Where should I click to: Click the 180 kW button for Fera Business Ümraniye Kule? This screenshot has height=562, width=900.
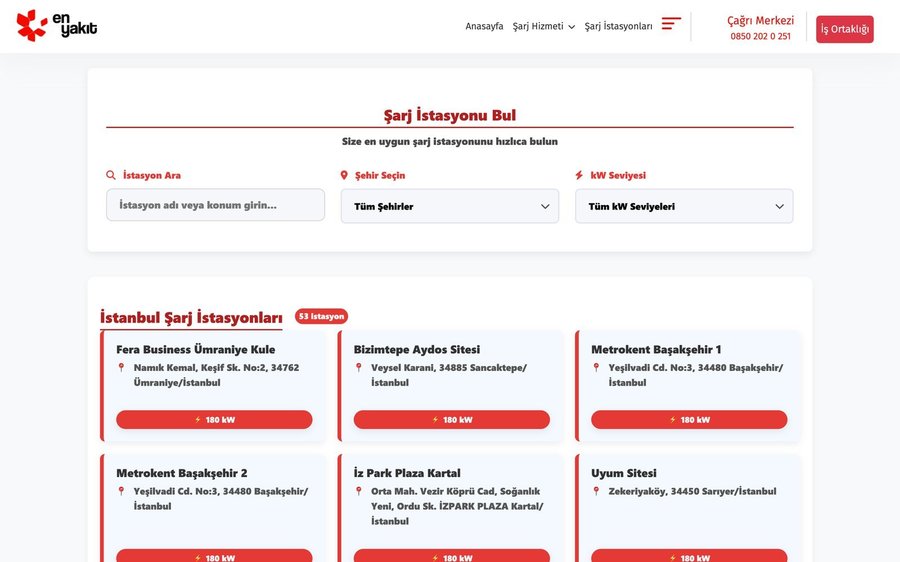tap(214, 420)
